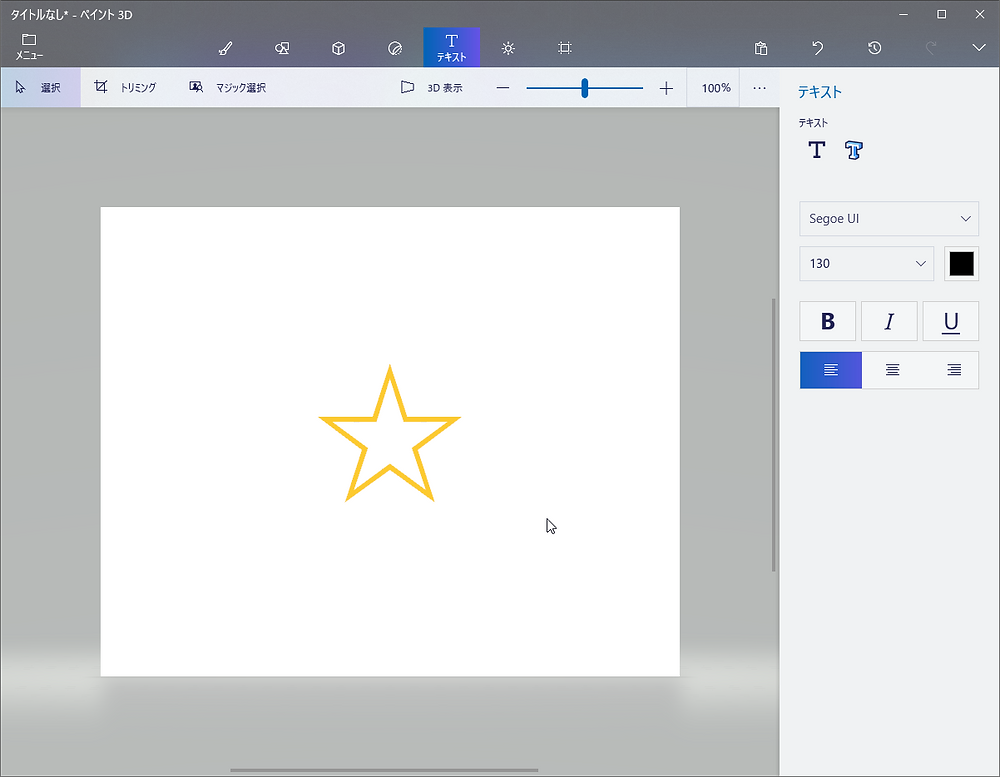Select the Brushes tool icon
Viewport: 1000px width, 777px height.
226,48
